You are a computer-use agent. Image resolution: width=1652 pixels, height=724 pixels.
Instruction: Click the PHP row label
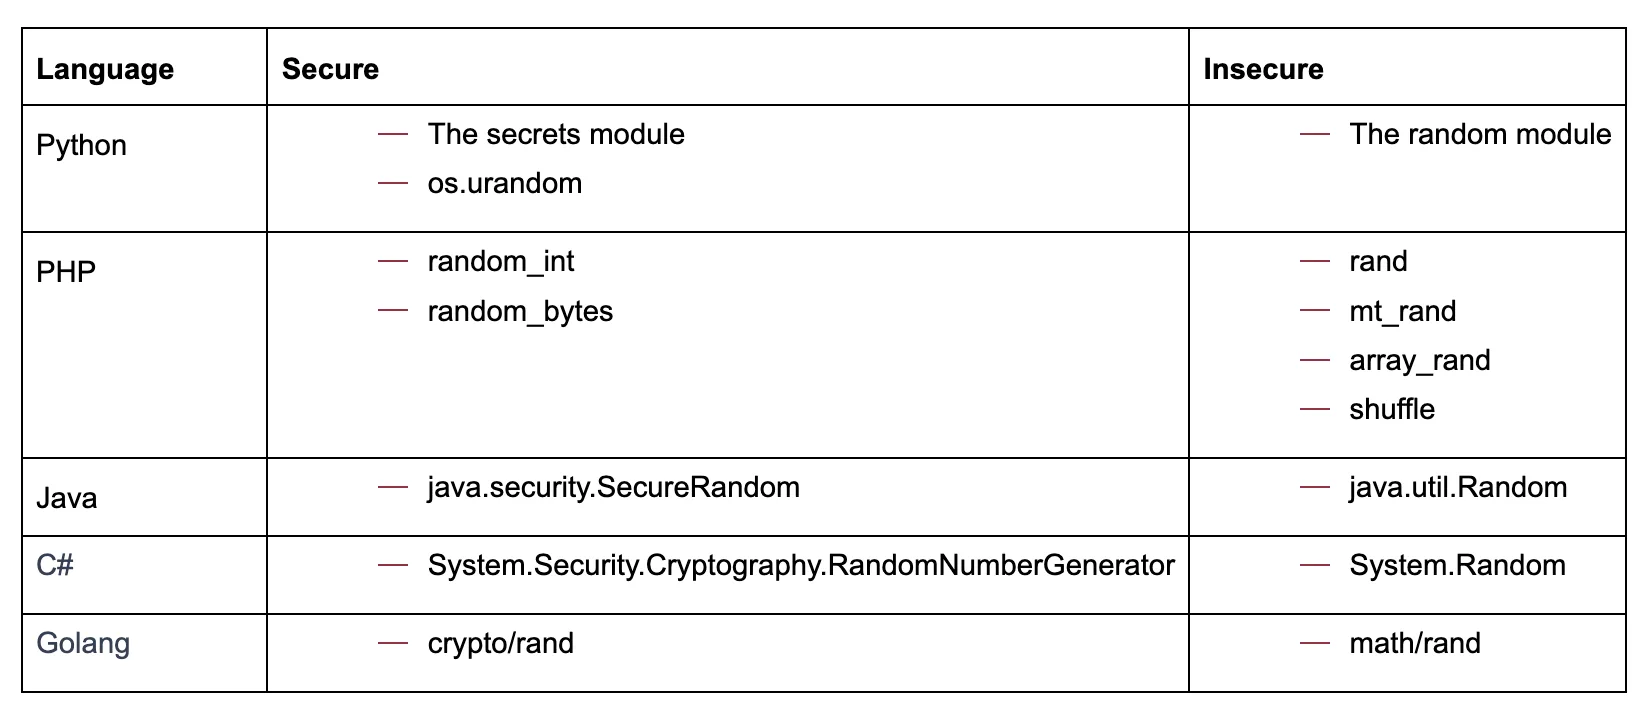[66, 272]
